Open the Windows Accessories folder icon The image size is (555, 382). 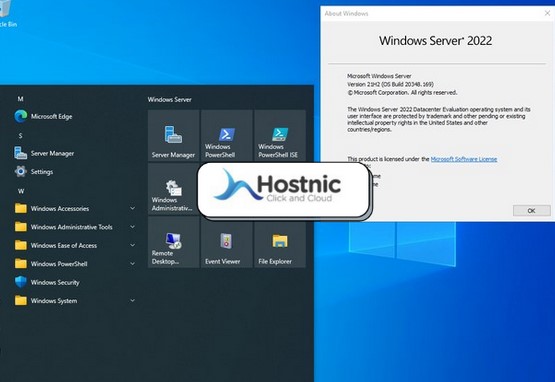point(21,208)
